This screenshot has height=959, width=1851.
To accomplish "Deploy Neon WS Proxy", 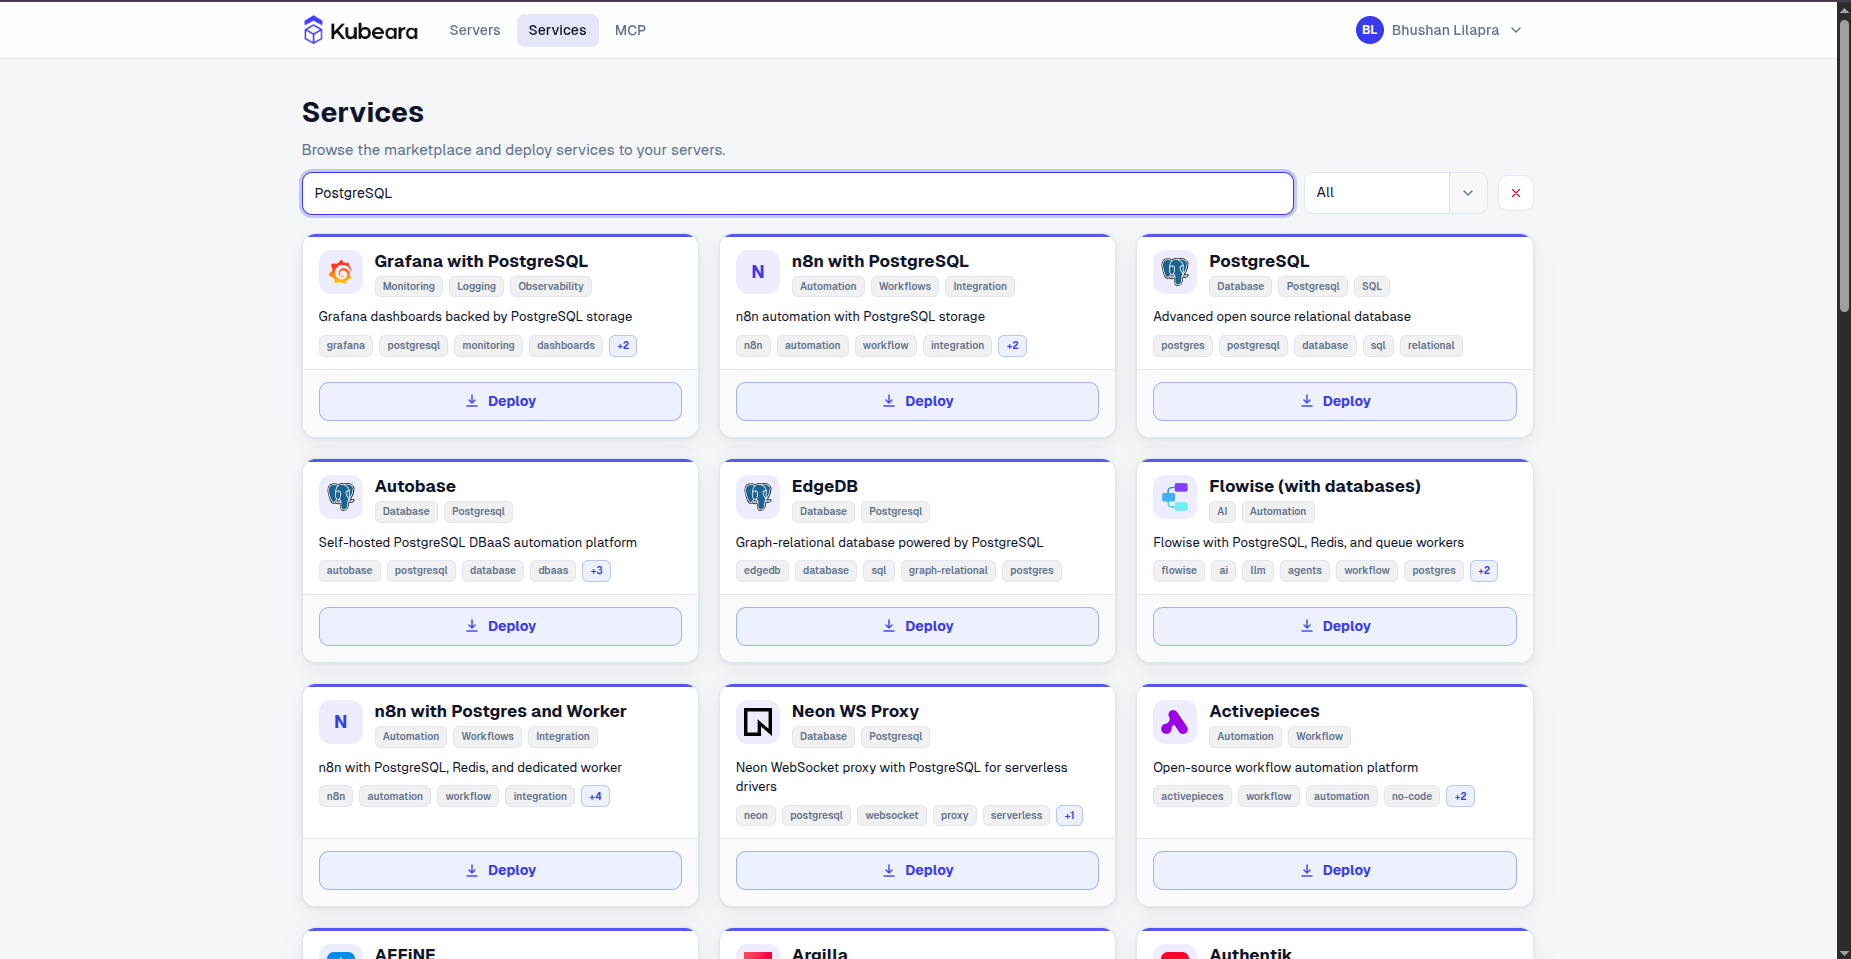I will (x=917, y=870).
